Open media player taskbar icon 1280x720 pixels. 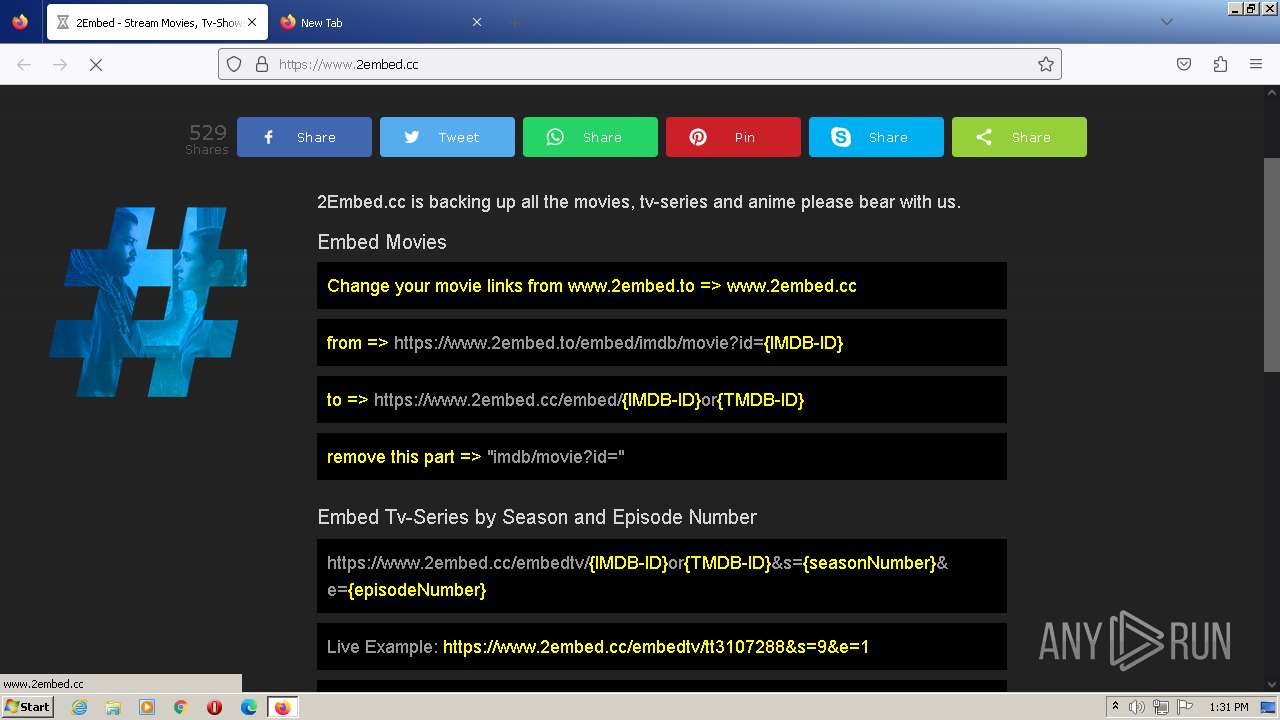(x=147, y=707)
